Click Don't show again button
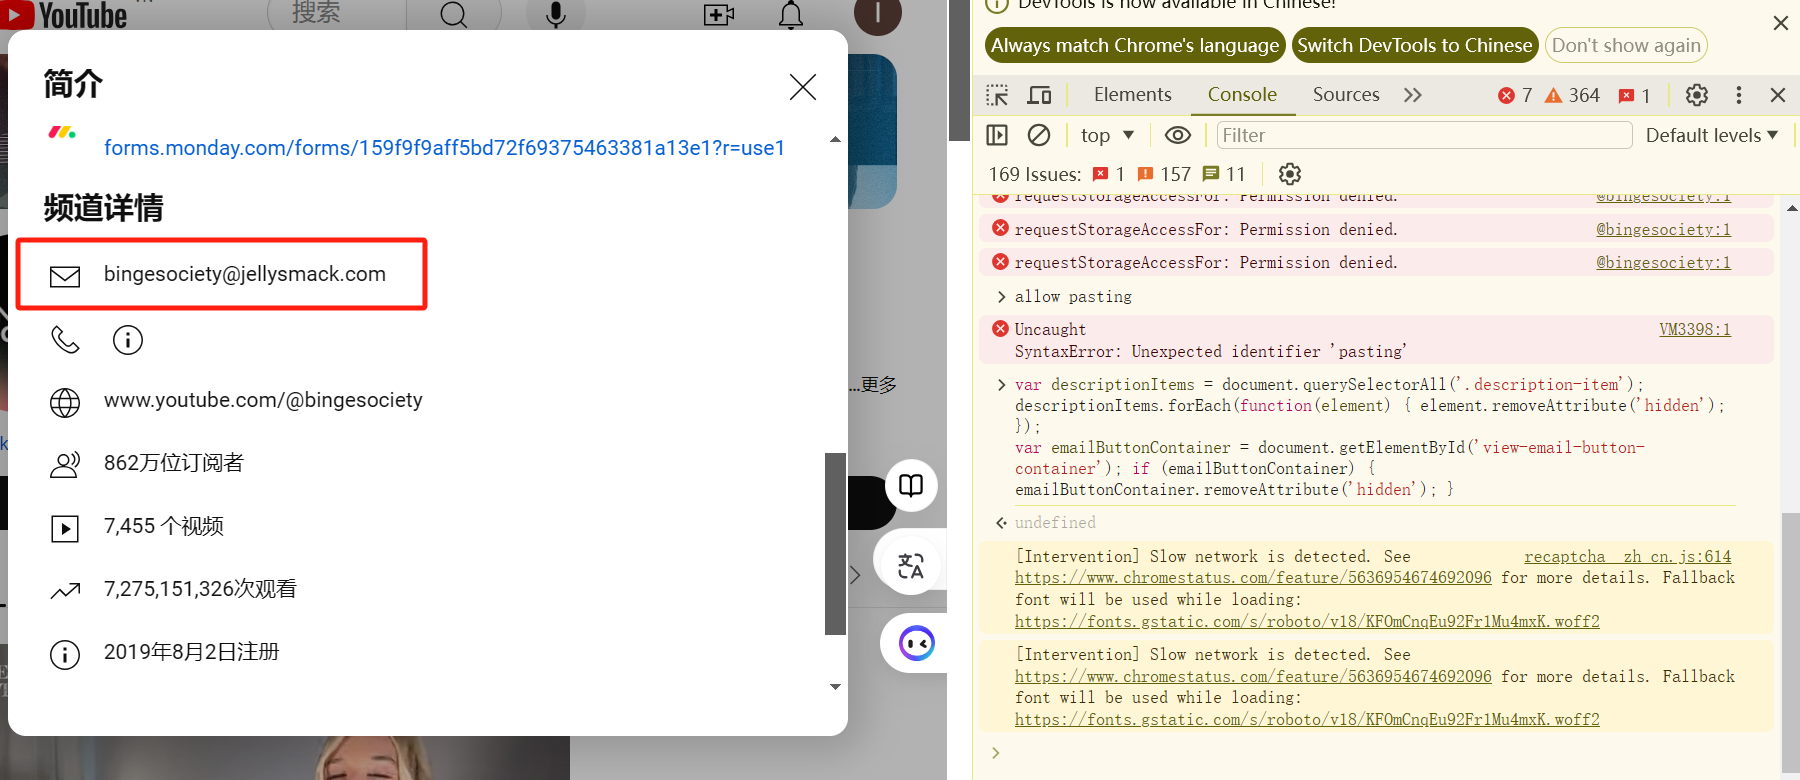 (1626, 45)
